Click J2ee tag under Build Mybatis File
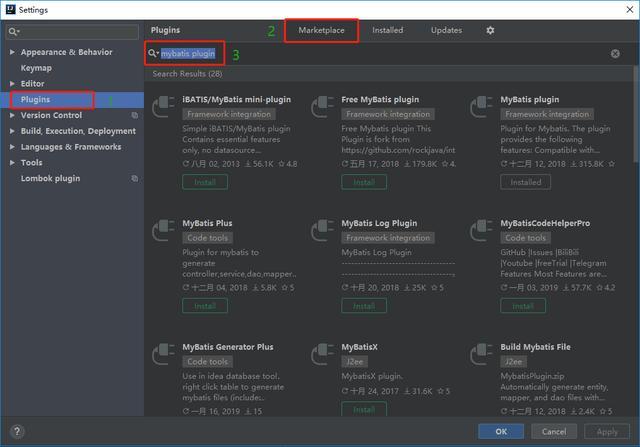 point(513,362)
